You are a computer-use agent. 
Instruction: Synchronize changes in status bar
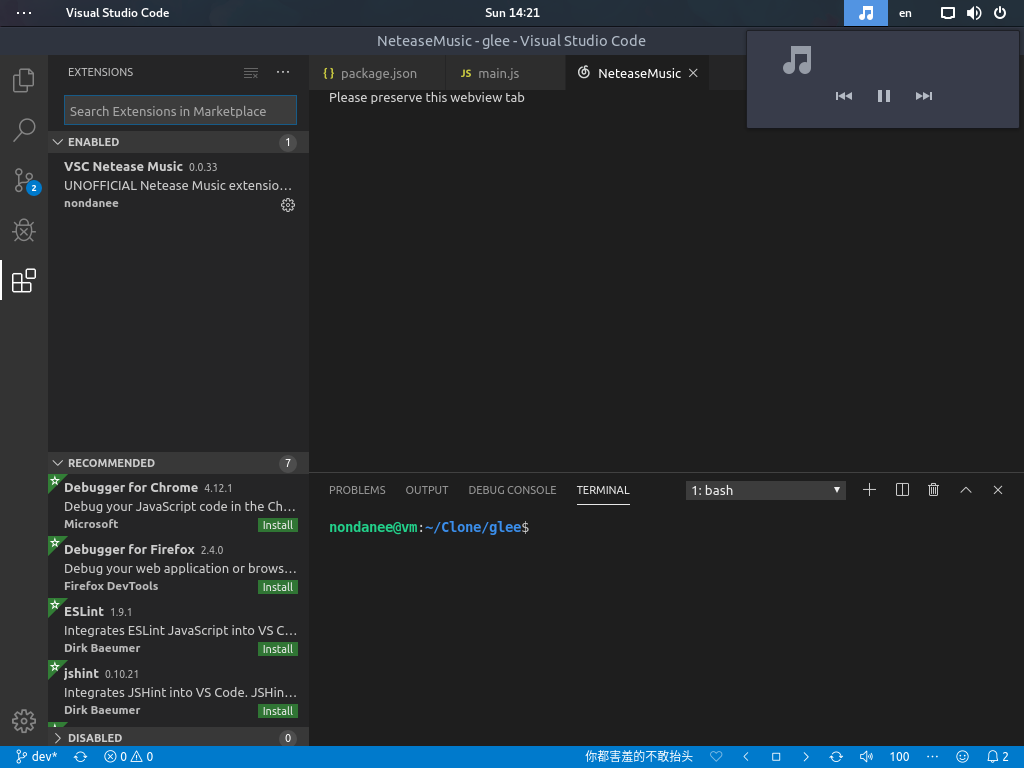pos(80,757)
